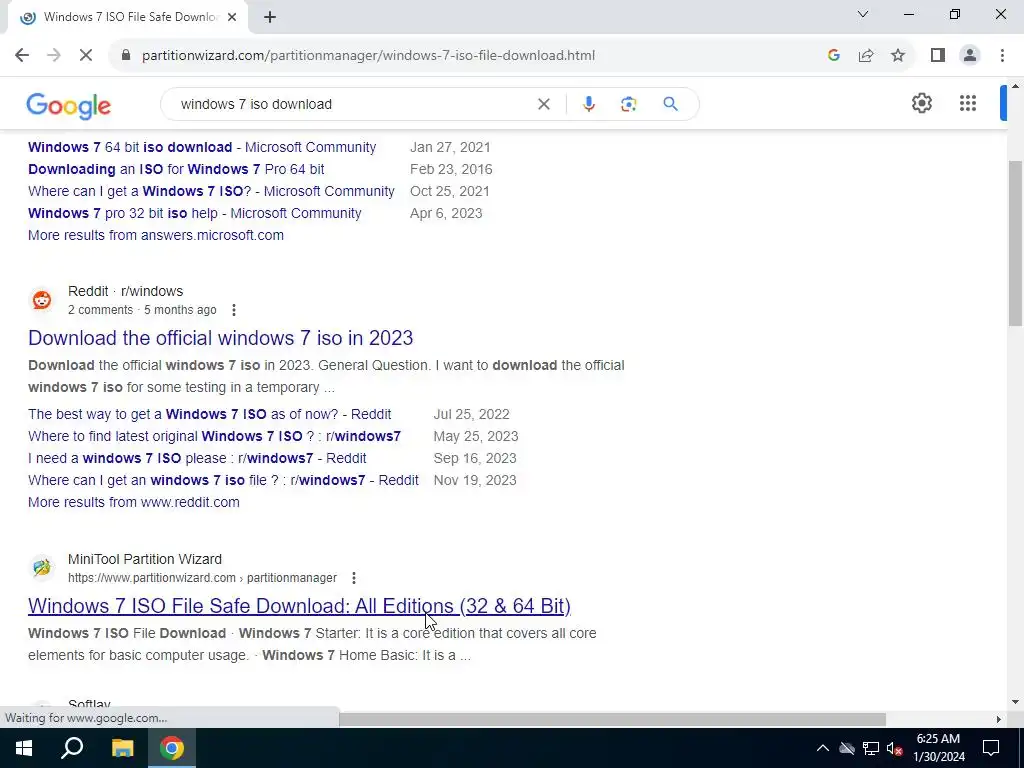Image resolution: width=1024 pixels, height=768 pixels.
Task: Submit search with the magnifier icon
Action: click(x=670, y=104)
